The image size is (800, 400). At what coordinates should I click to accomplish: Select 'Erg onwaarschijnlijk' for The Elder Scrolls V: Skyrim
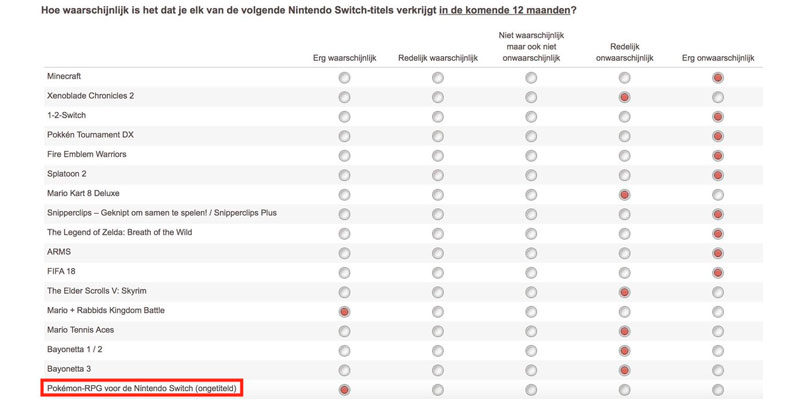[717, 292]
